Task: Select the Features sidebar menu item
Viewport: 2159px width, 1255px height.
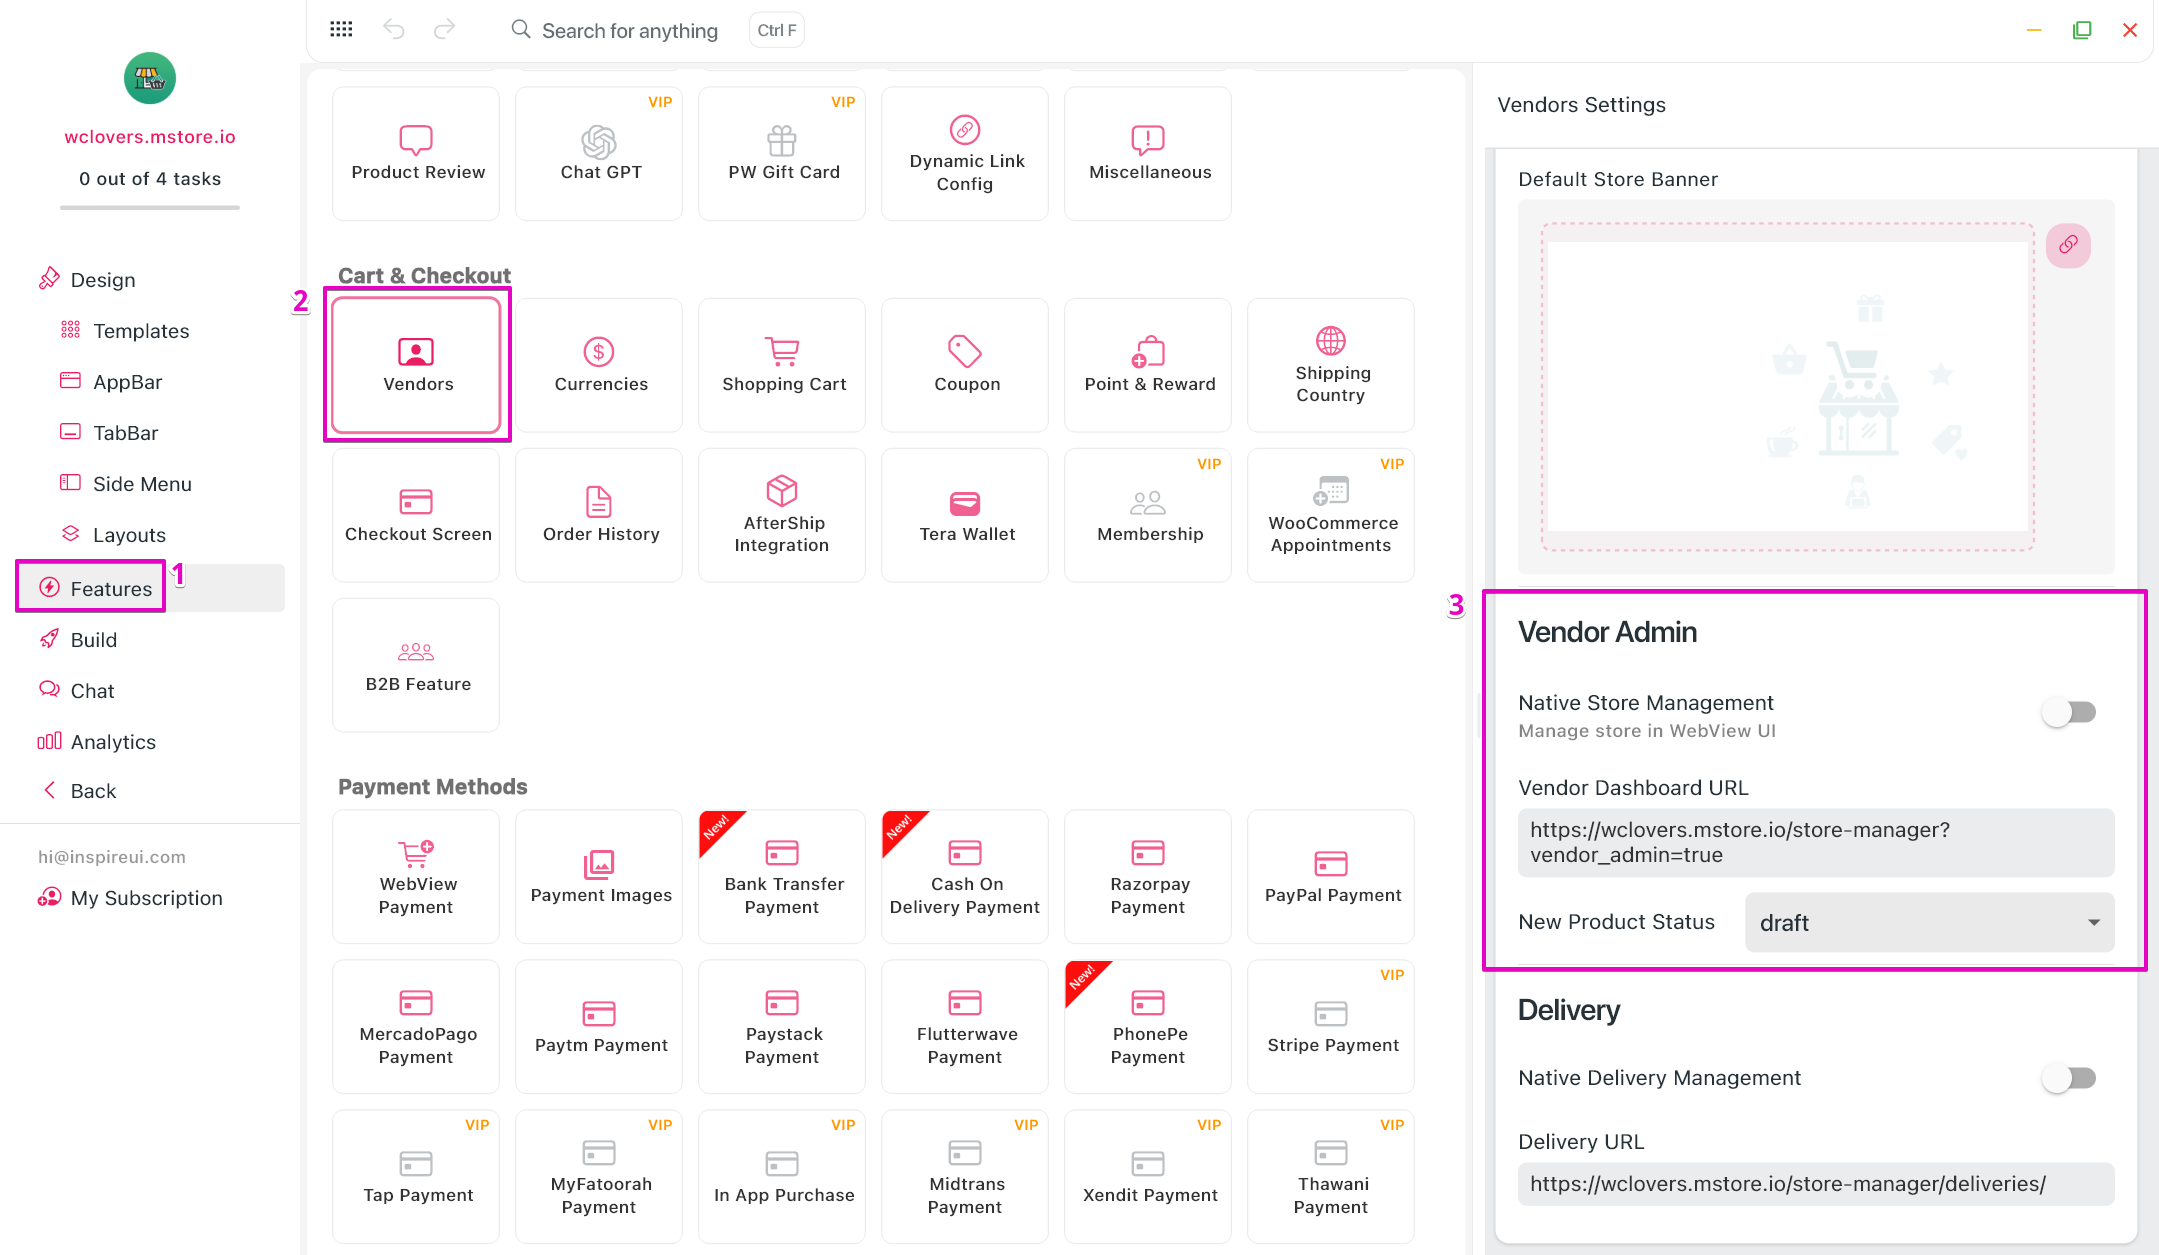Action: coord(110,588)
